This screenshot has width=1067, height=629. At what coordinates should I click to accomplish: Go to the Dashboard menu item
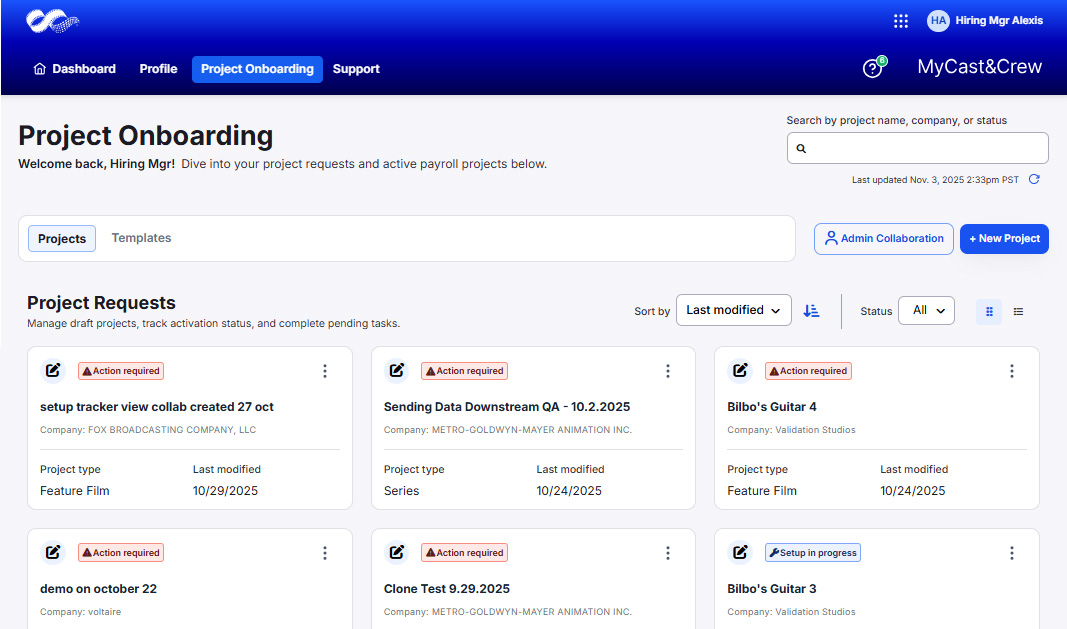(74, 69)
